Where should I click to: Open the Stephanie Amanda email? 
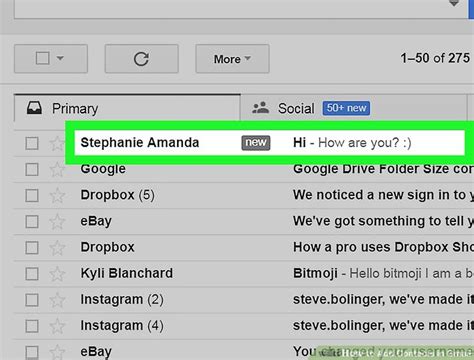(269, 143)
